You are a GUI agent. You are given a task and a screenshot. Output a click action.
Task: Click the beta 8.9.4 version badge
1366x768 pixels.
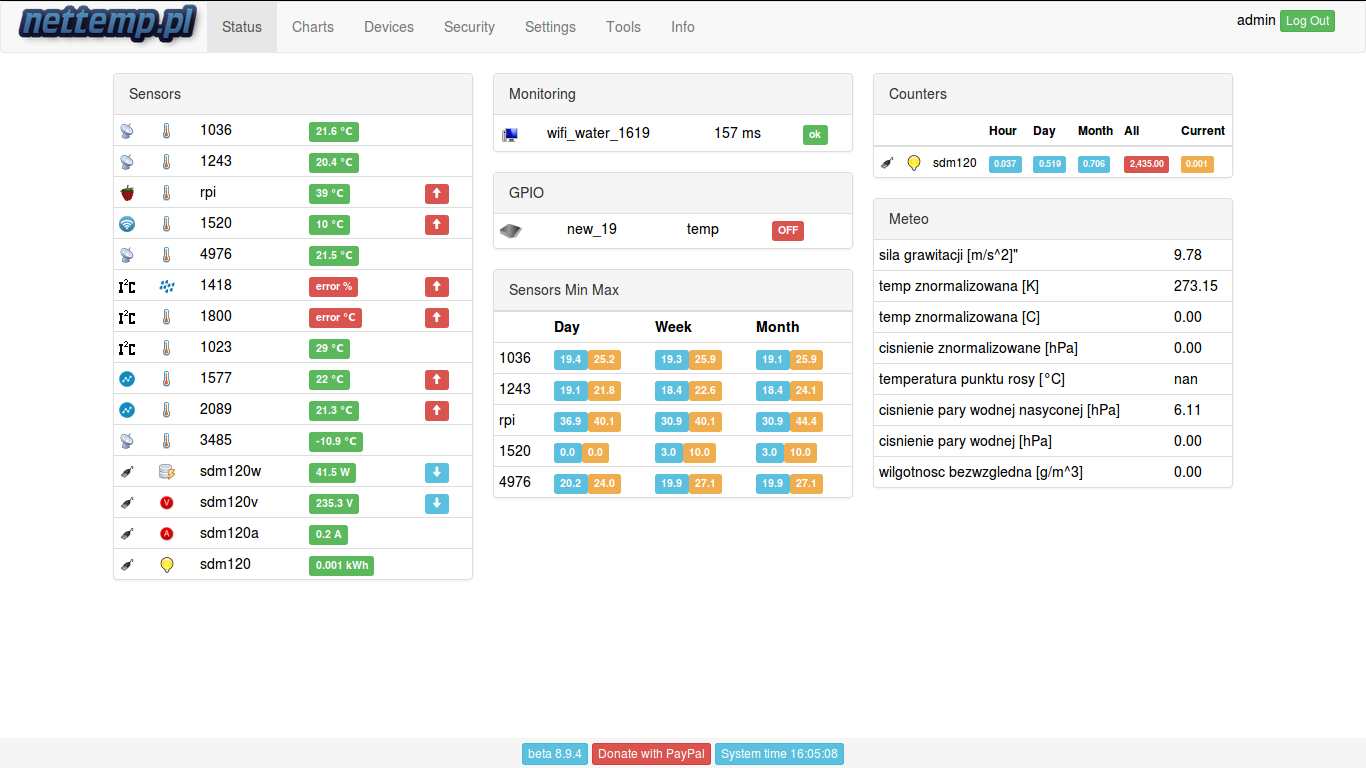(555, 754)
